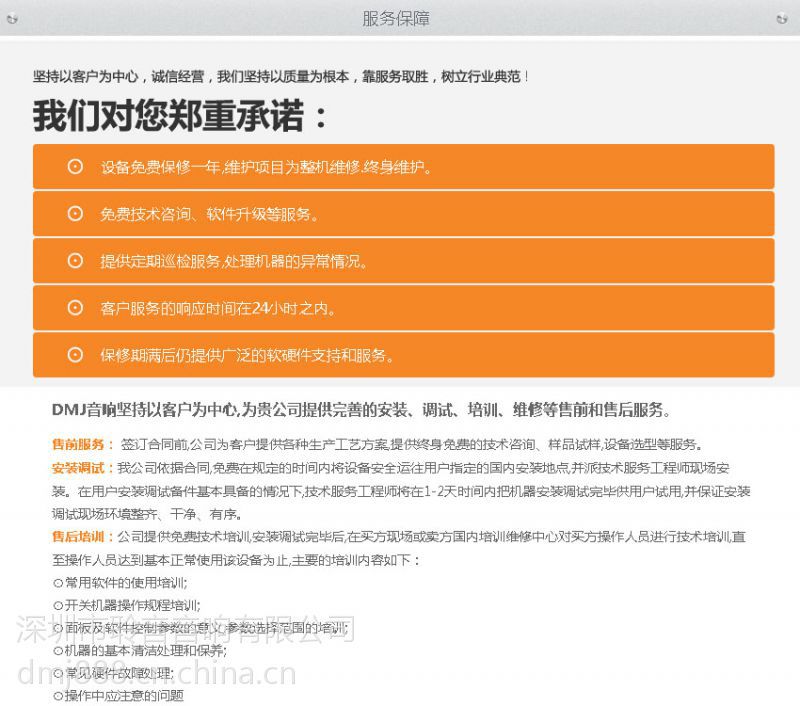
Task: Click the 免费技术咨询、软件升级等服务 bar text
Action: pos(209,214)
